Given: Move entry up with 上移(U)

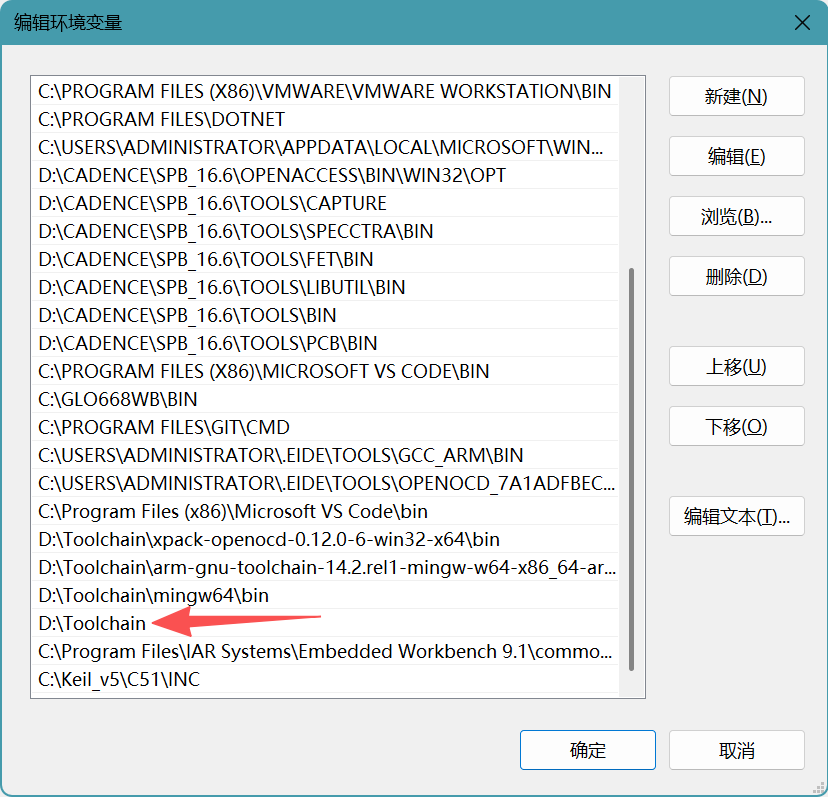Looking at the screenshot, I should coord(737,366).
